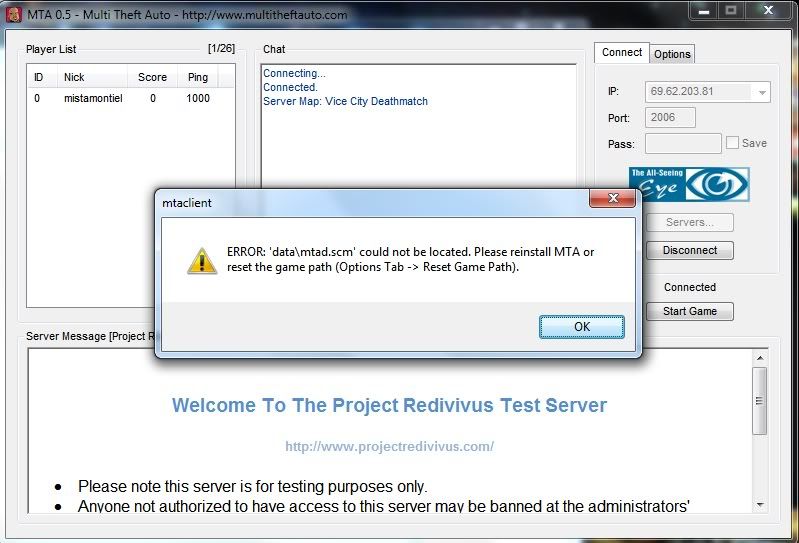799x543 pixels.
Task: Click the Disconnect button
Action: [x=689, y=251]
